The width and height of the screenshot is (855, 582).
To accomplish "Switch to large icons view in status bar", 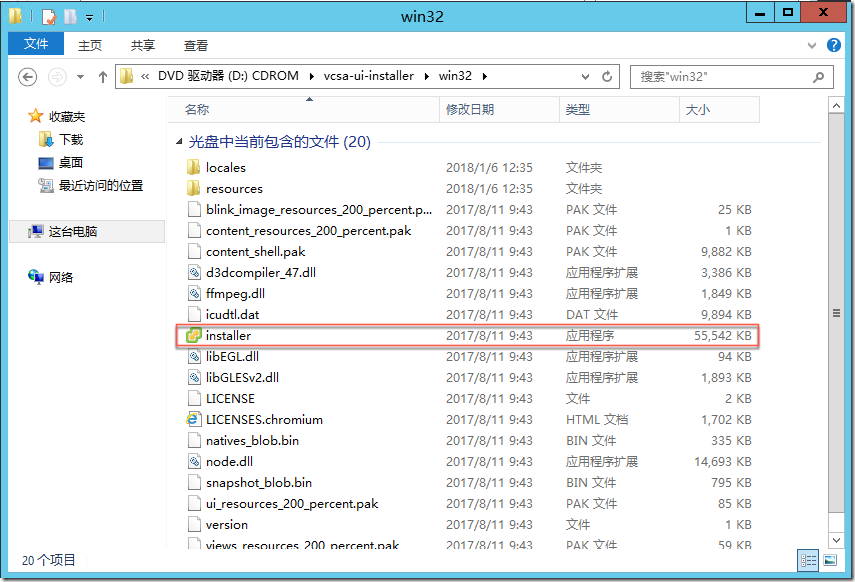I will pyautogui.click(x=830, y=560).
